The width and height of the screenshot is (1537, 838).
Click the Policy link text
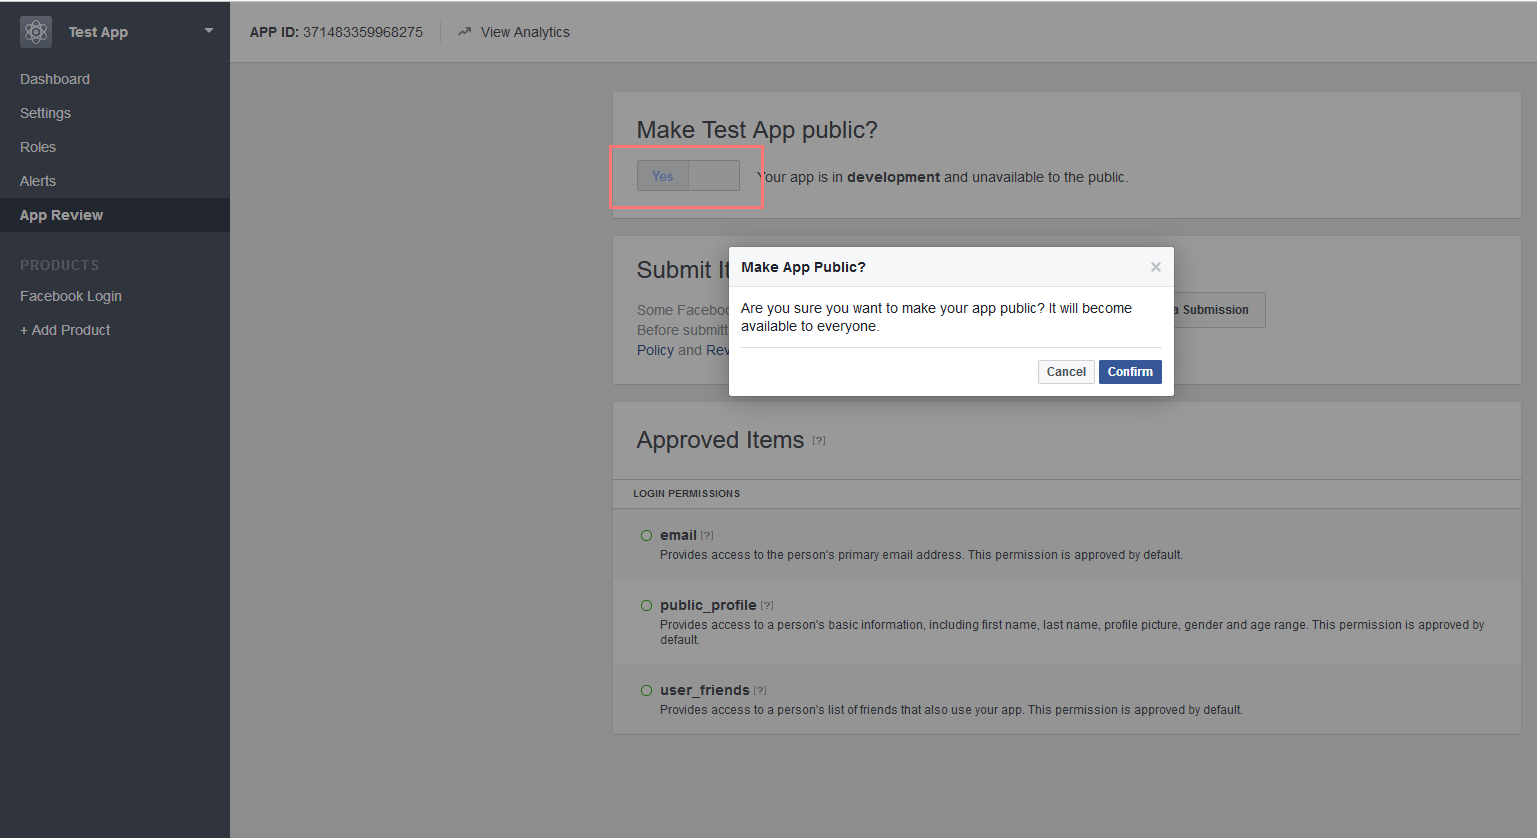pyautogui.click(x=655, y=350)
